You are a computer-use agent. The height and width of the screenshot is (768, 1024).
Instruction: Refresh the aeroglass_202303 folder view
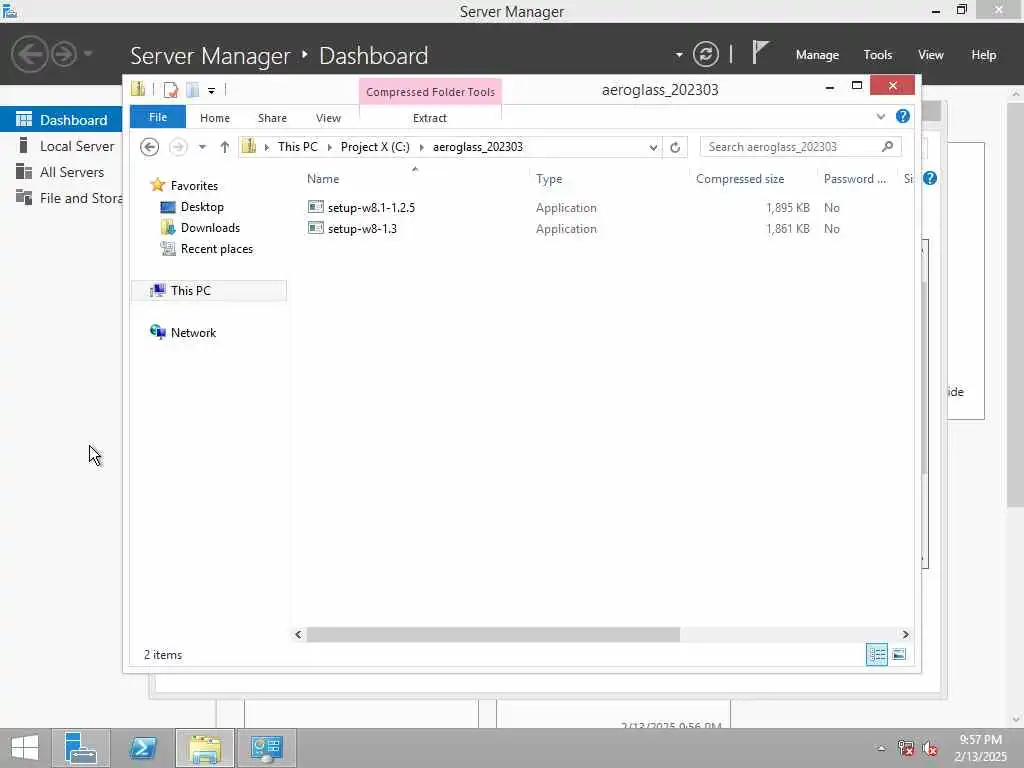[675, 147]
